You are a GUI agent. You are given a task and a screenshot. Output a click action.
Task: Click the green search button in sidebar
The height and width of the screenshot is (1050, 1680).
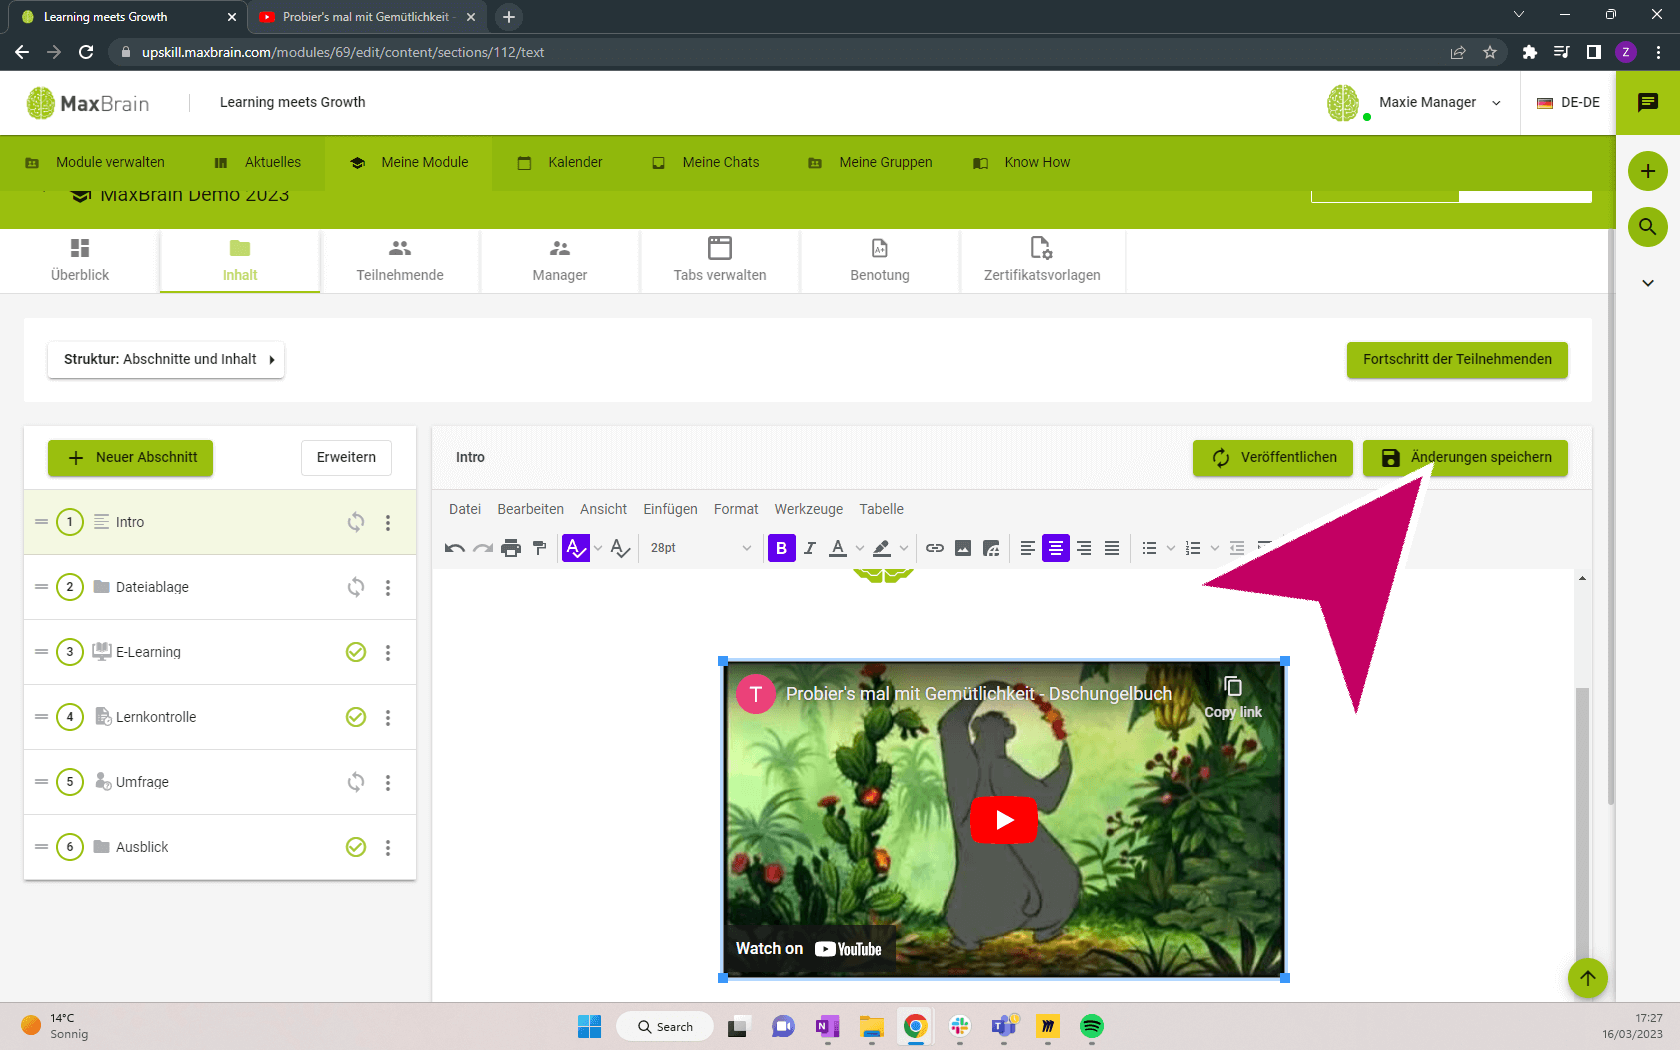click(x=1648, y=227)
